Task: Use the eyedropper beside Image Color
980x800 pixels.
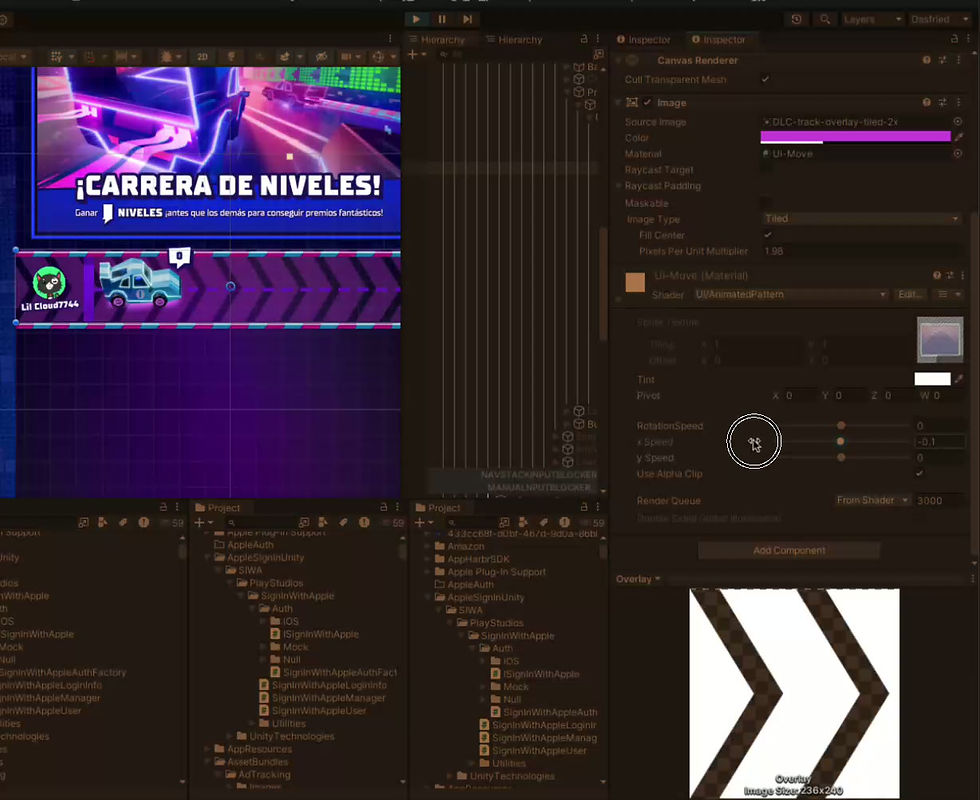Action: pos(959,136)
